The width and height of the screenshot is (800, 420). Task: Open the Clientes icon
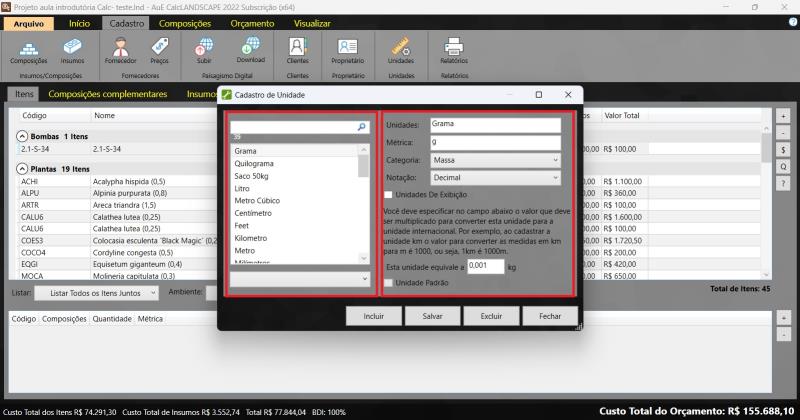point(297,52)
